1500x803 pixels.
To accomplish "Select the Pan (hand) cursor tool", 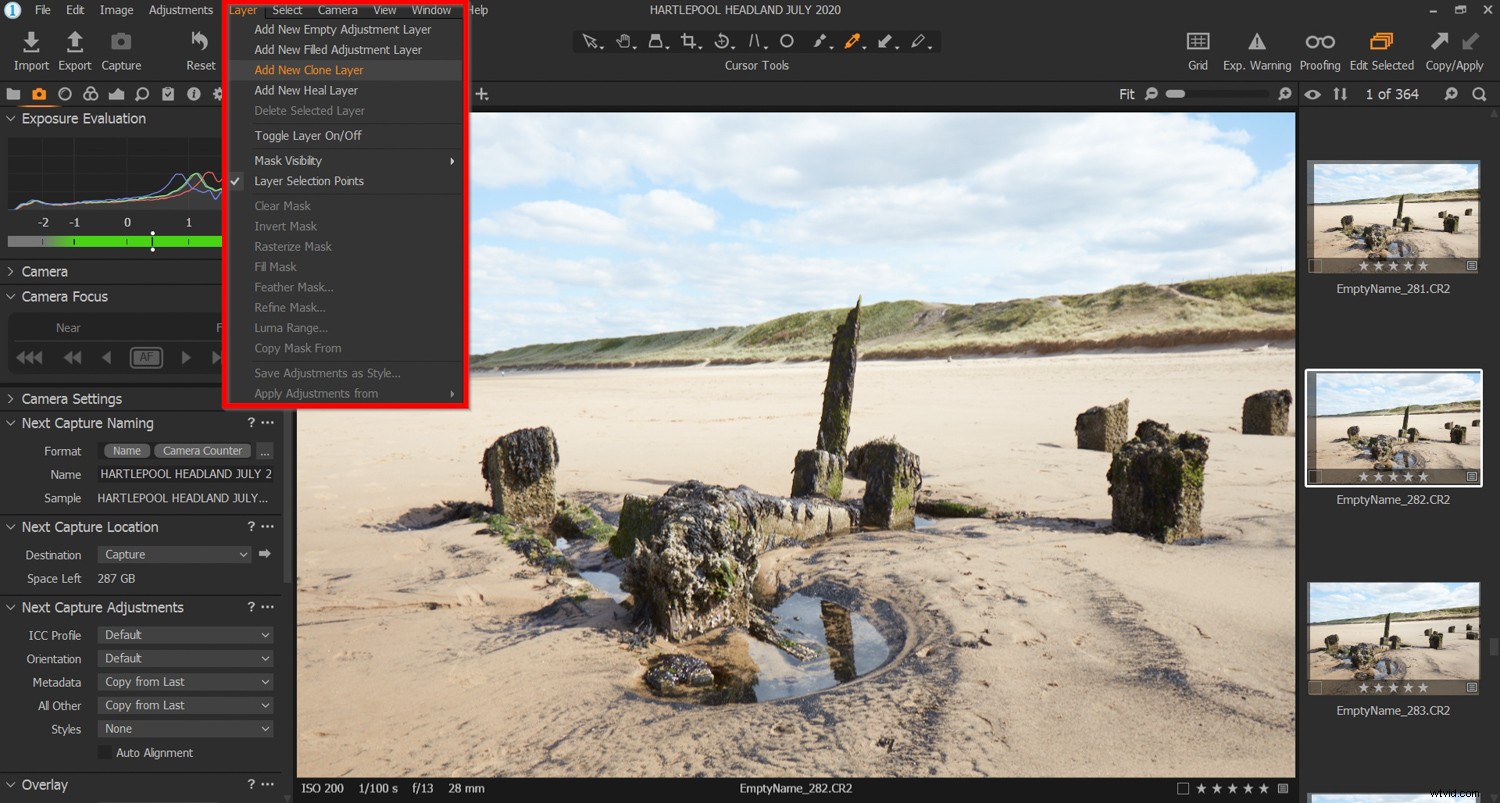I will click(x=623, y=41).
